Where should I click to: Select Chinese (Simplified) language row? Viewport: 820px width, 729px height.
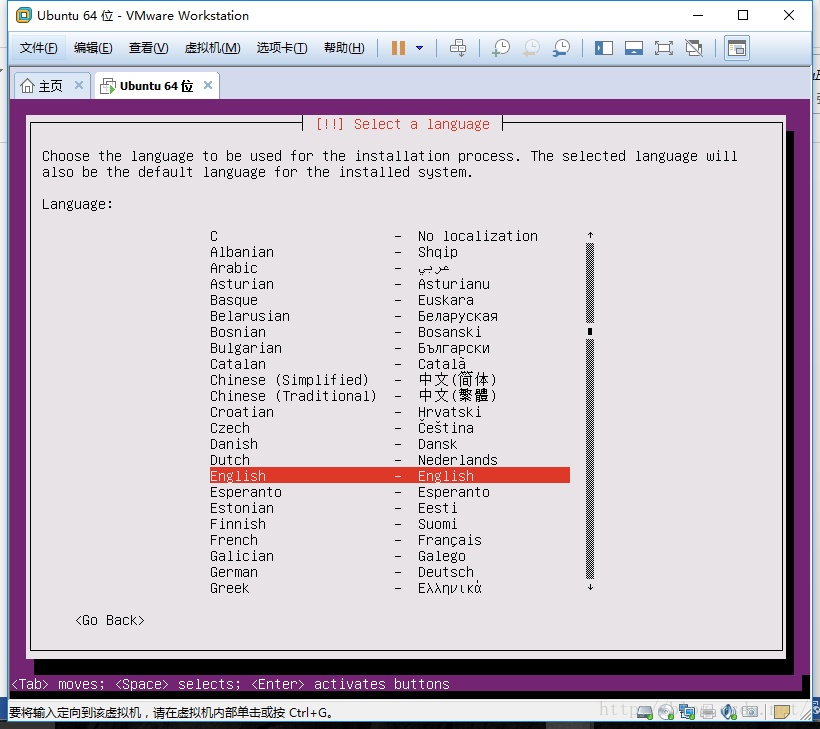(x=390, y=380)
